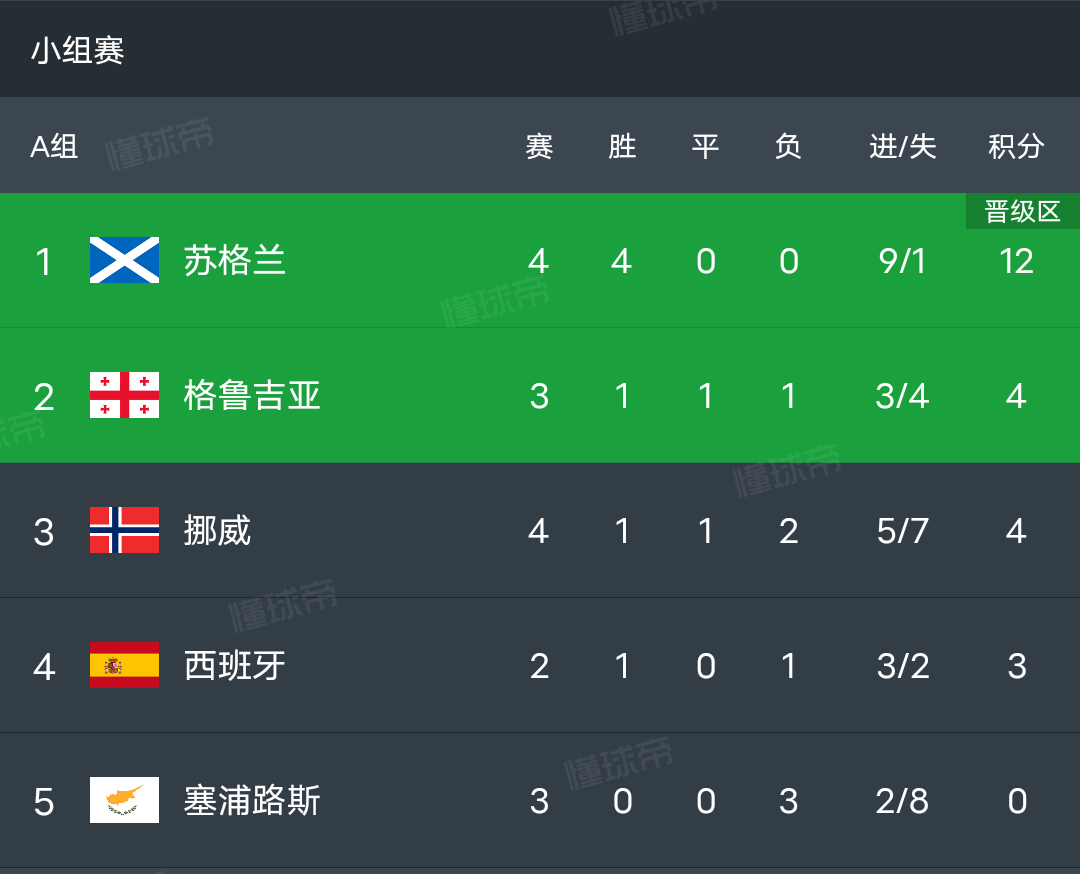Click the 积分 column header
This screenshot has height=874, width=1080.
coord(1017,147)
